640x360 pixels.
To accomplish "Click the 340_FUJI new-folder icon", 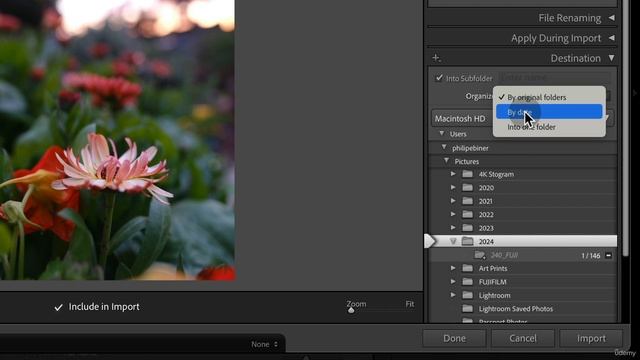I will 480,255.
